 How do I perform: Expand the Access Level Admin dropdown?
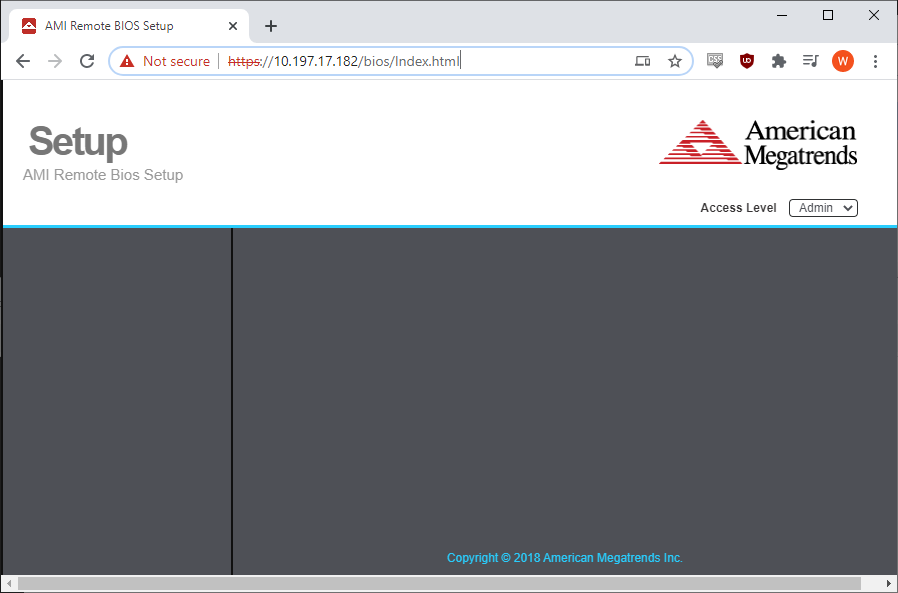[823, 208]
